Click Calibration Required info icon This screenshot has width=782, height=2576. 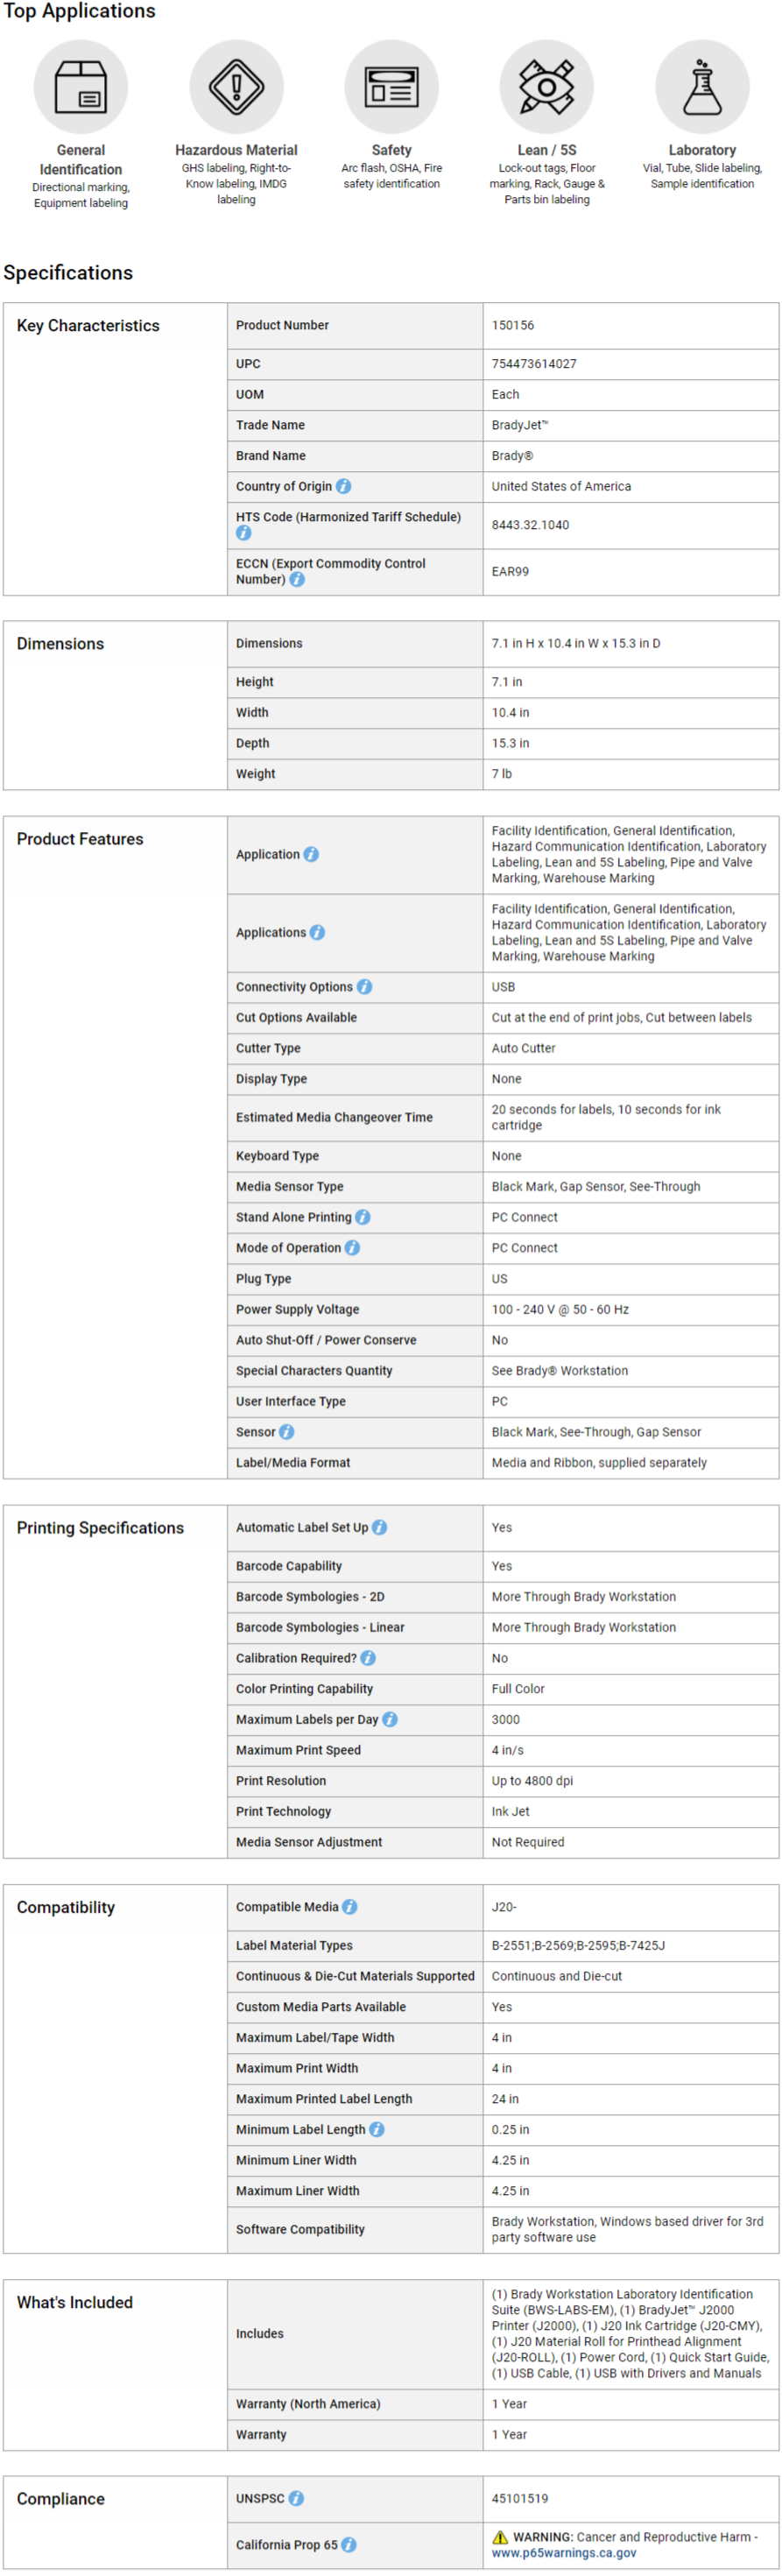point(368,1658)
